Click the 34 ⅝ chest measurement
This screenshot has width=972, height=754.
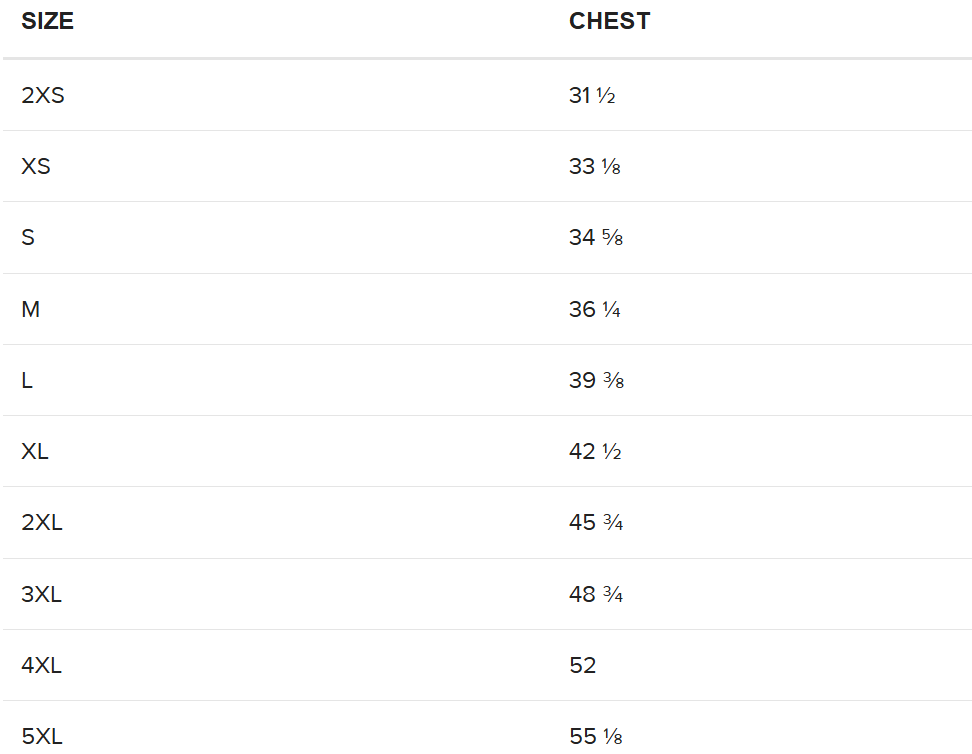tap(596, 238)
